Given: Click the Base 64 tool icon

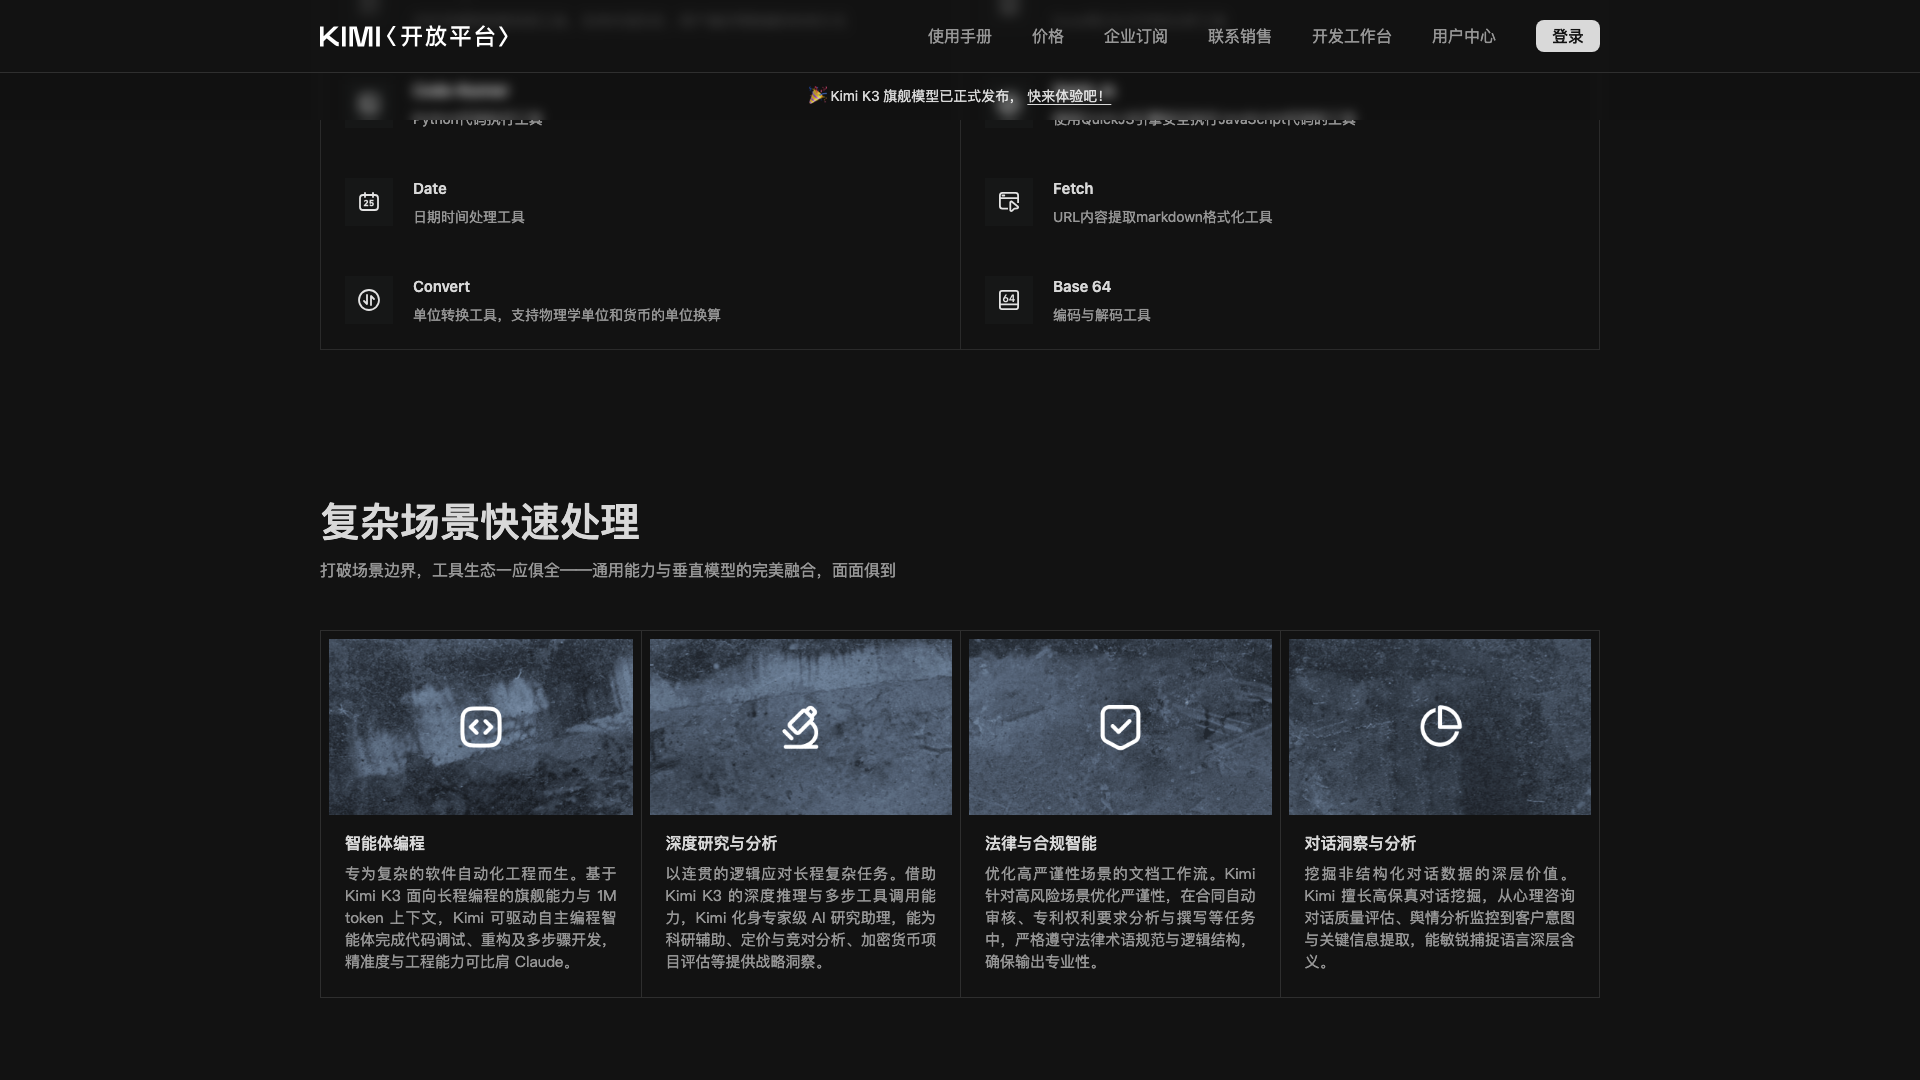Looking at the screenshot, I should [1009, 300].
